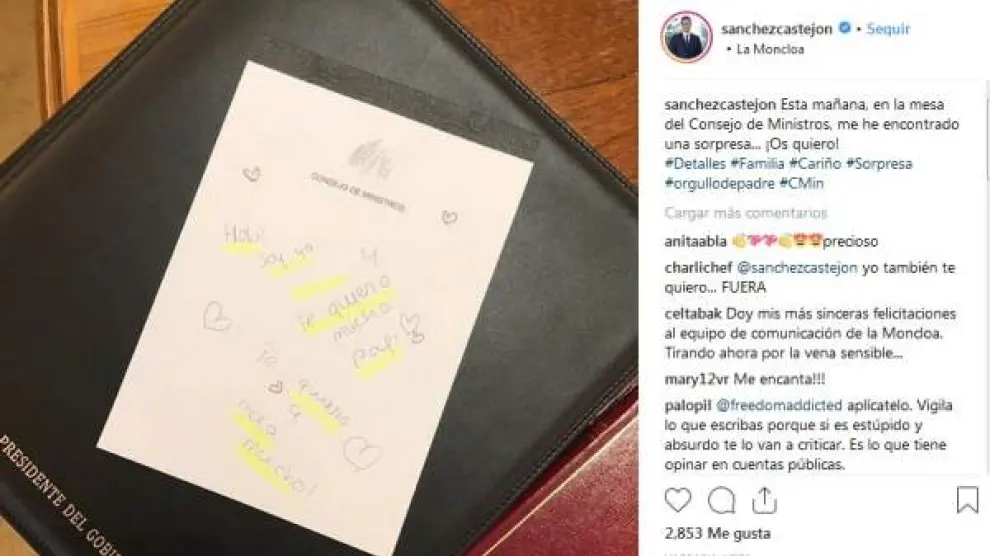
Task: View charlichef commenter profile
Action: pos(698,268)
